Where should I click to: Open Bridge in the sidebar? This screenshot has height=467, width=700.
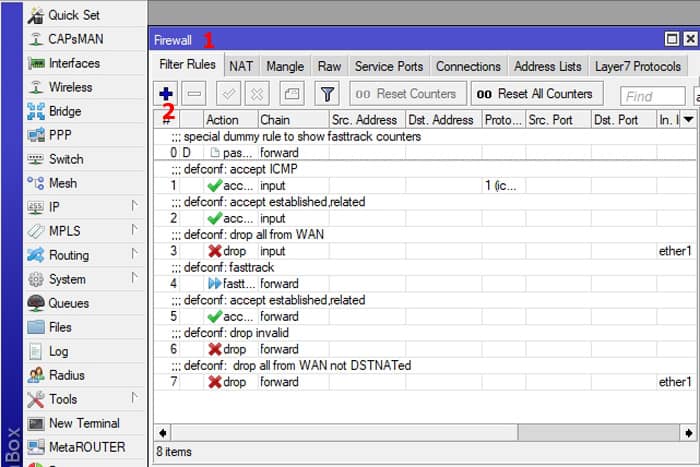(x=84, y=111)
